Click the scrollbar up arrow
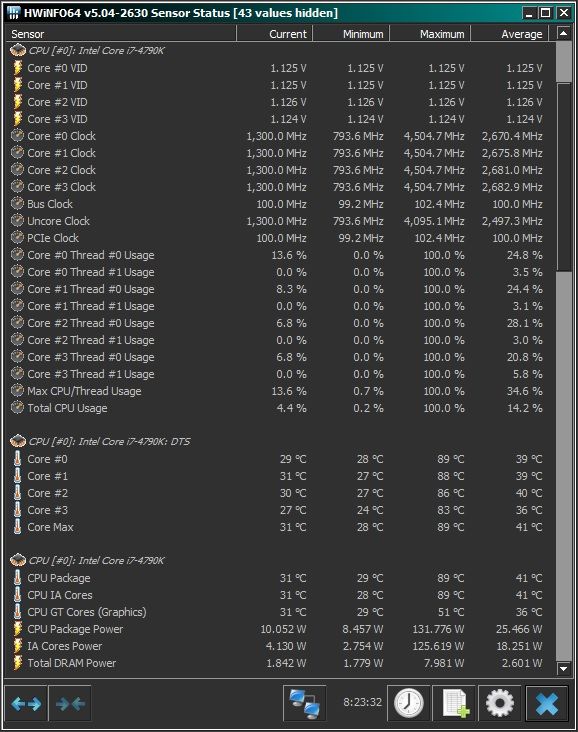This screenshot has height=732, width=578. pyautogui.click(x=564, y=34)
